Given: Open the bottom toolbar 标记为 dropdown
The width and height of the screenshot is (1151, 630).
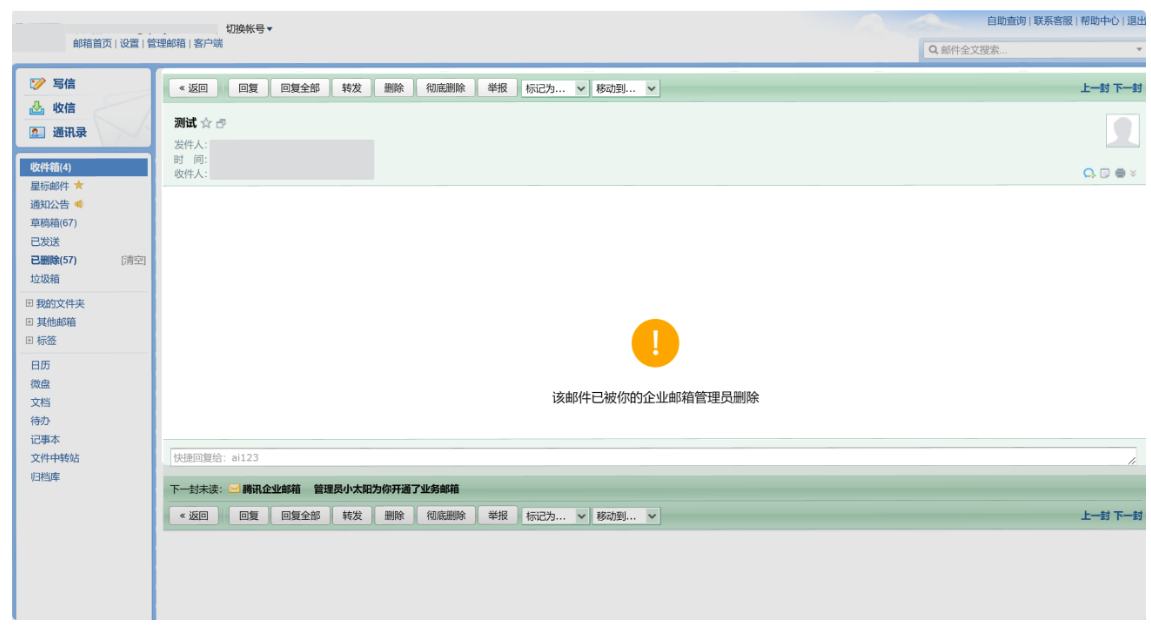Looking at the screenshot, I should click(555, 516).
